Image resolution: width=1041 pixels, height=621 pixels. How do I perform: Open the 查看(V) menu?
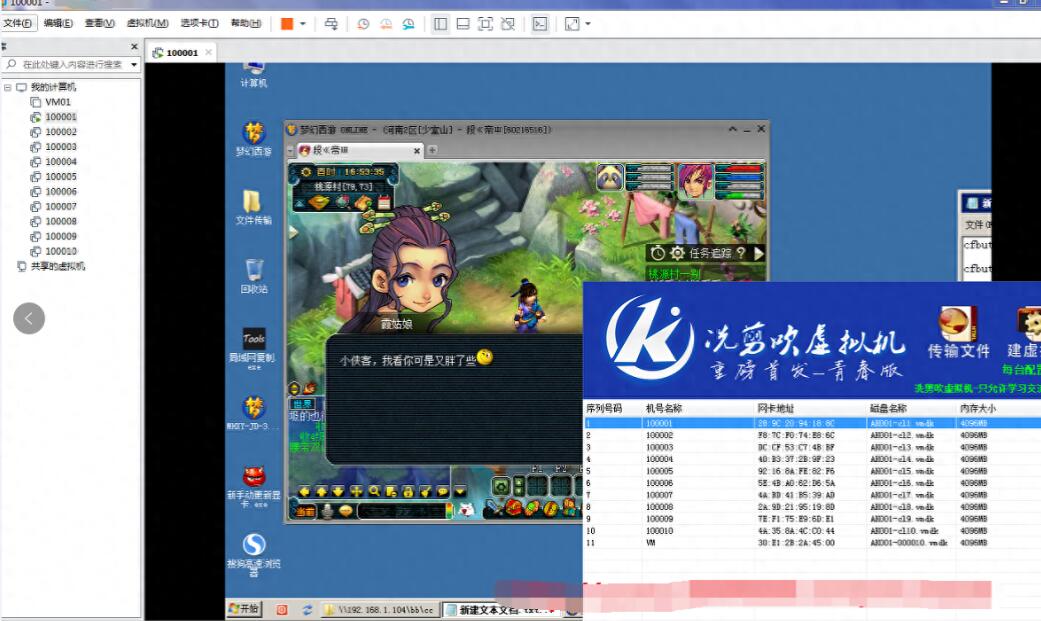[100, 23]
